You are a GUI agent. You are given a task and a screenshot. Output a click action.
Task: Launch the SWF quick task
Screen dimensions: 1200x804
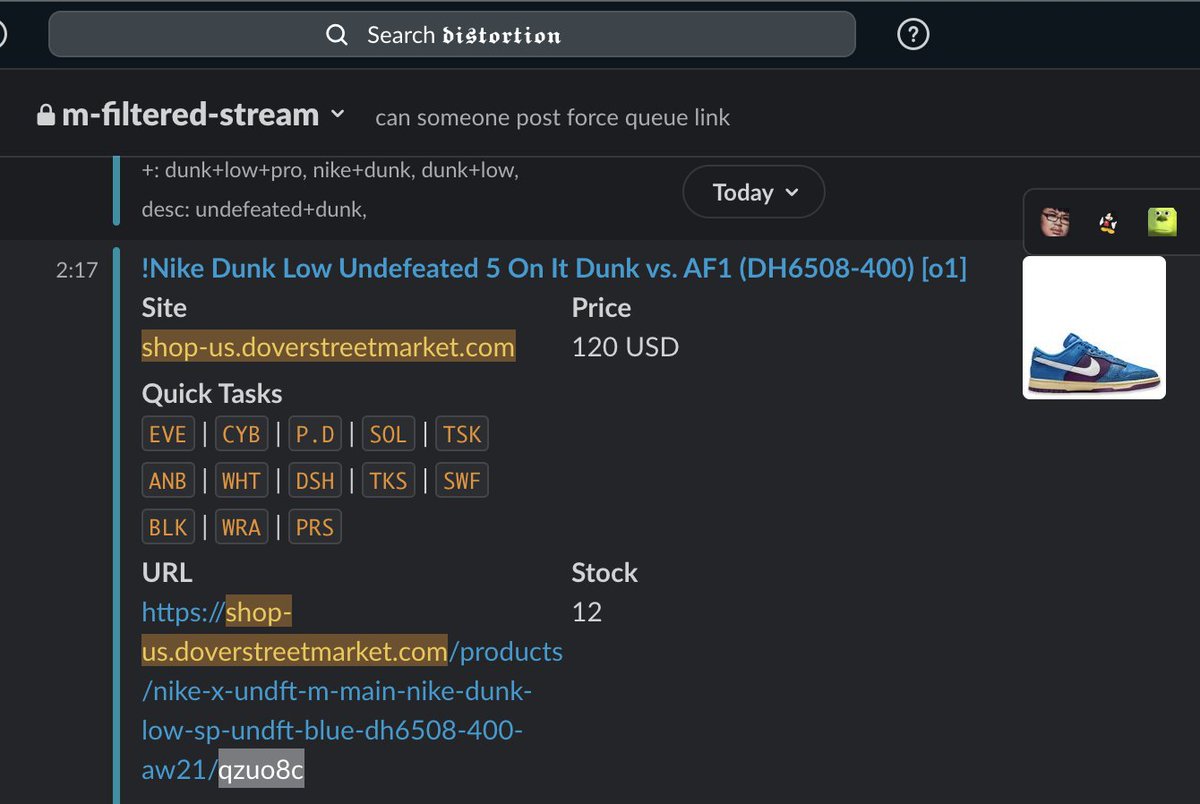[x=462, y=481]
